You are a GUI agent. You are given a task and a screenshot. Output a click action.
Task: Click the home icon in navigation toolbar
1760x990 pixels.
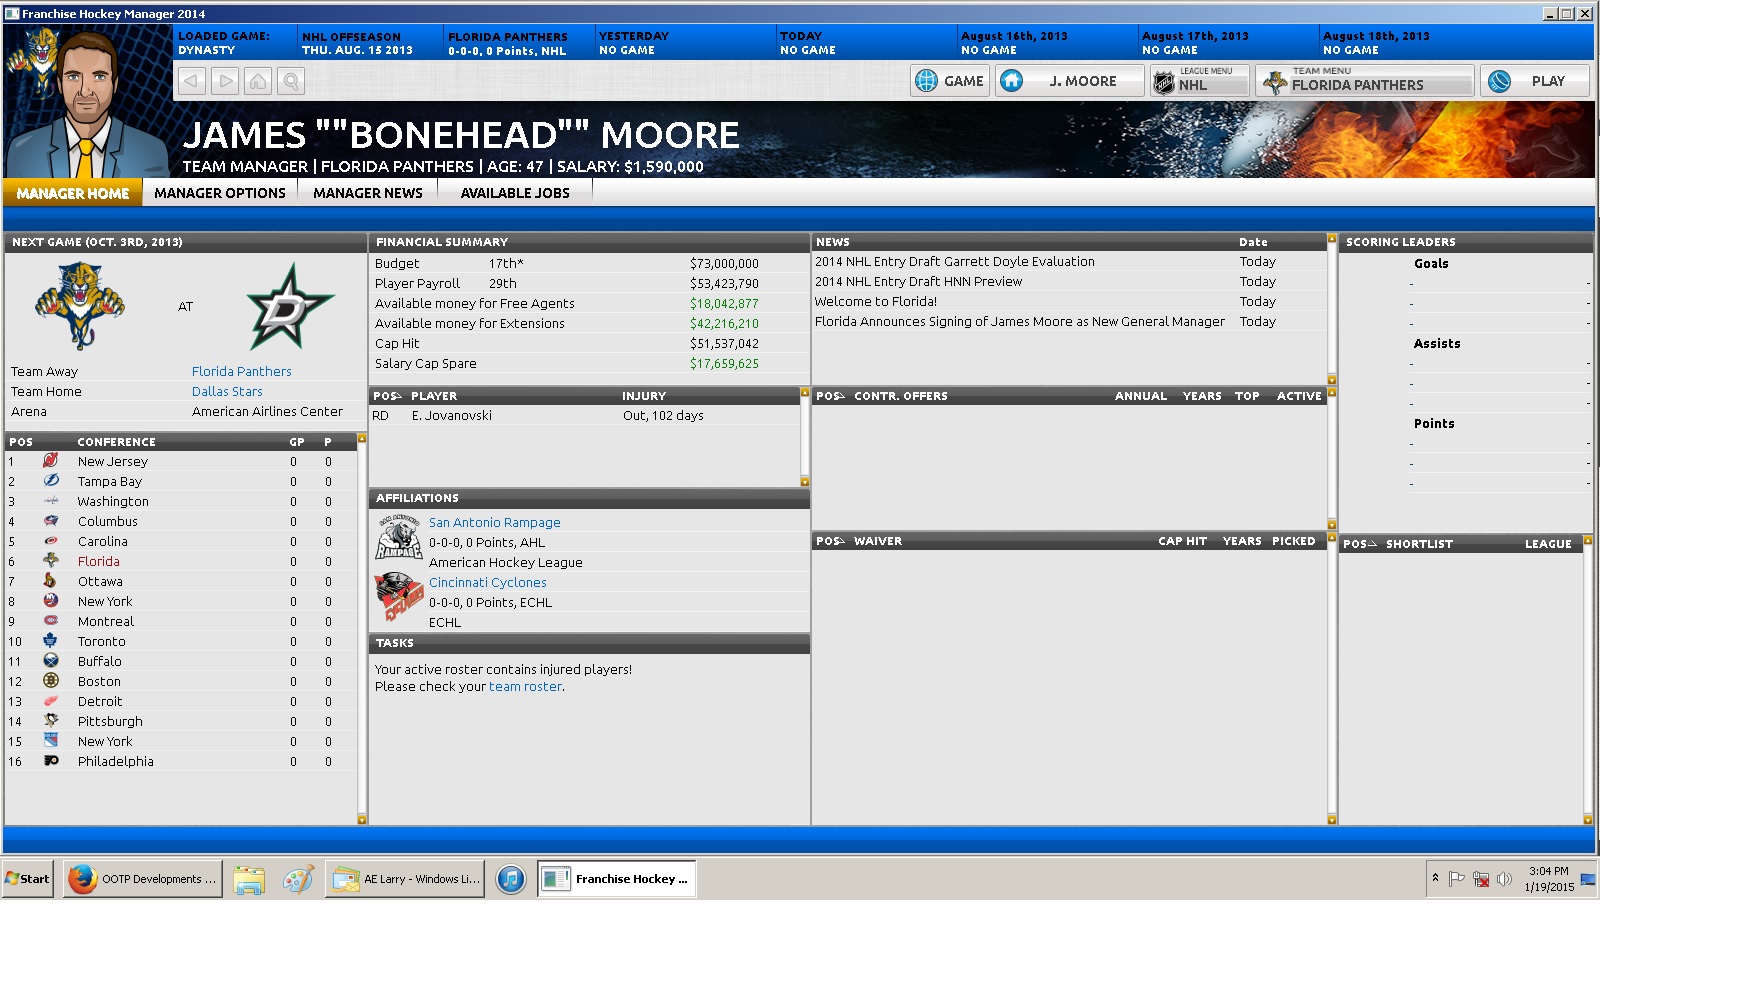pos(258,81)
